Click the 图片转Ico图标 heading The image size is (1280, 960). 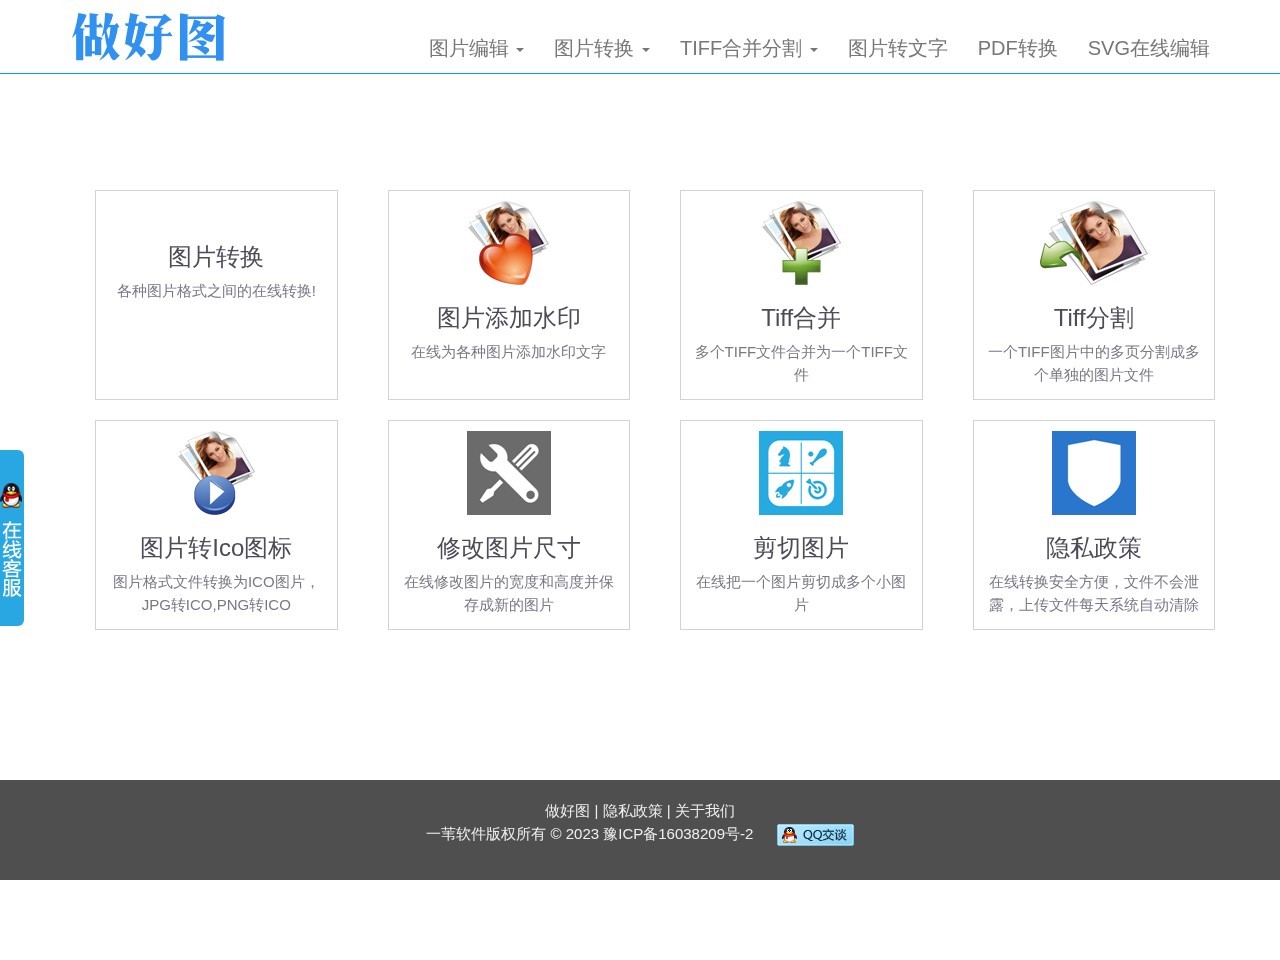point(216,548)
